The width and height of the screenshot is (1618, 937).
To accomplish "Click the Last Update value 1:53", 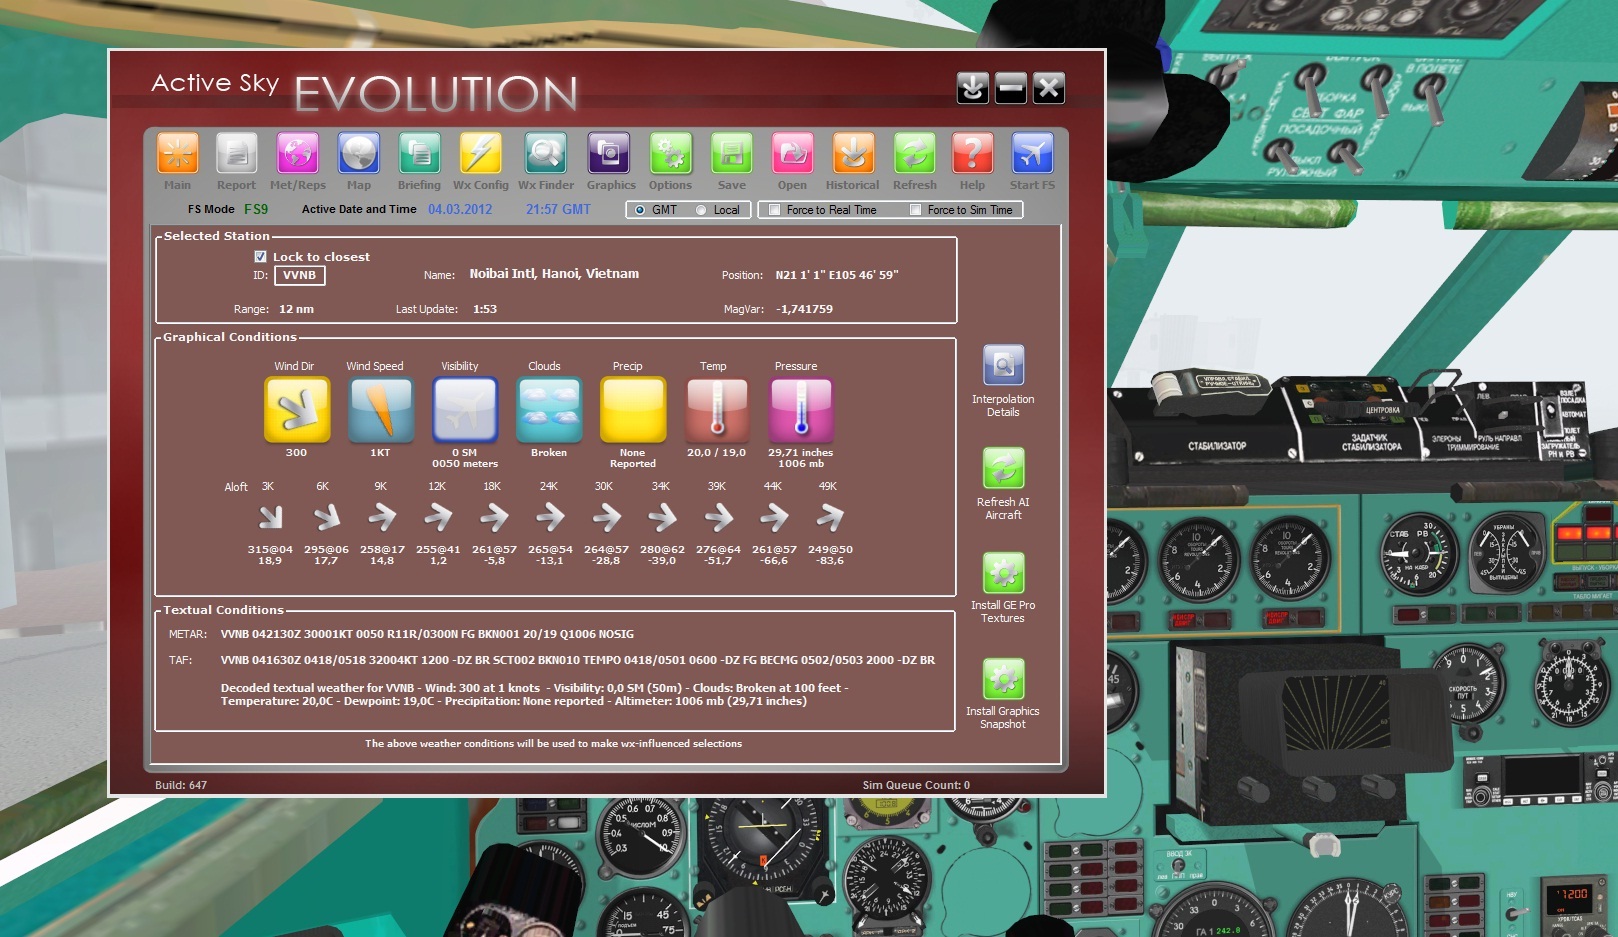I will (485, 309).
